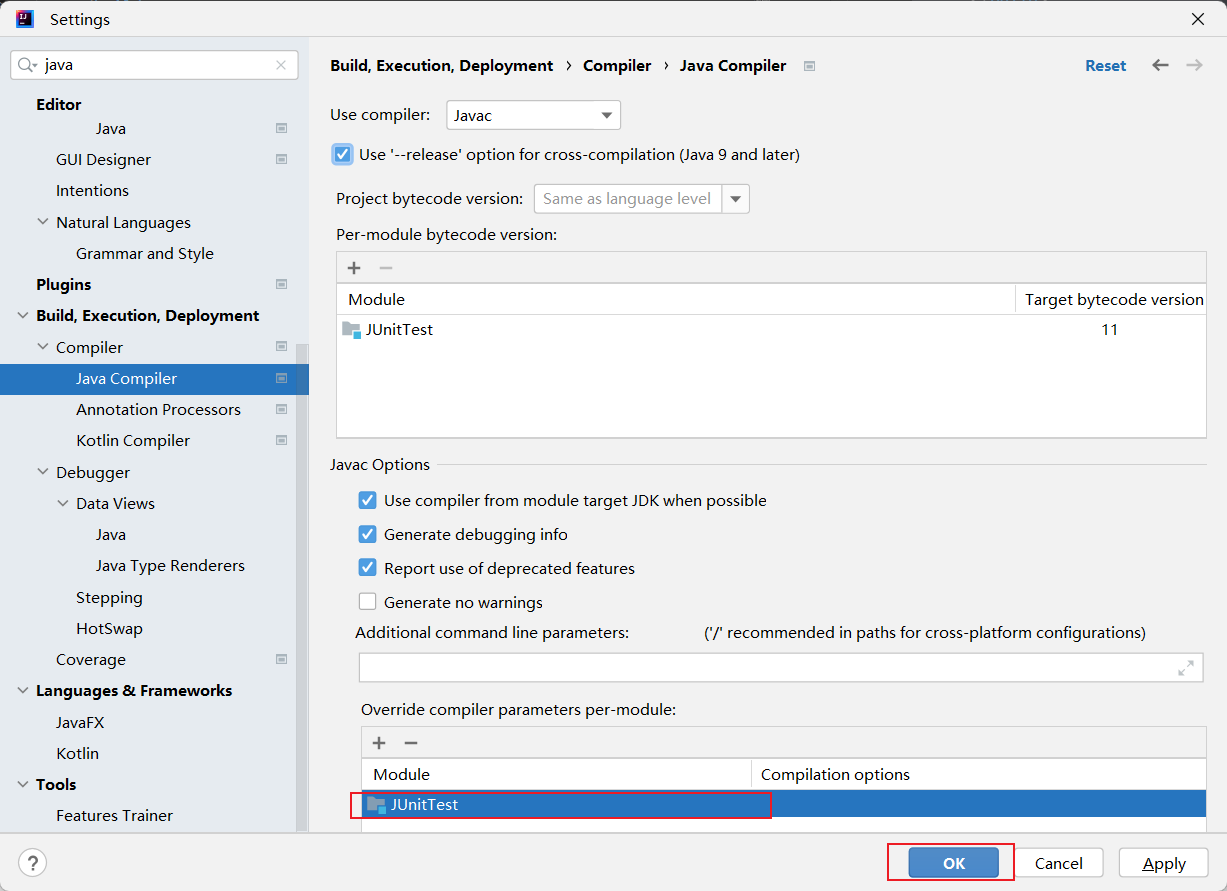Click expand icon in command line parameters field
Image resolution: width=1227 pixels, height=891 pixels.
(1186, 668)
